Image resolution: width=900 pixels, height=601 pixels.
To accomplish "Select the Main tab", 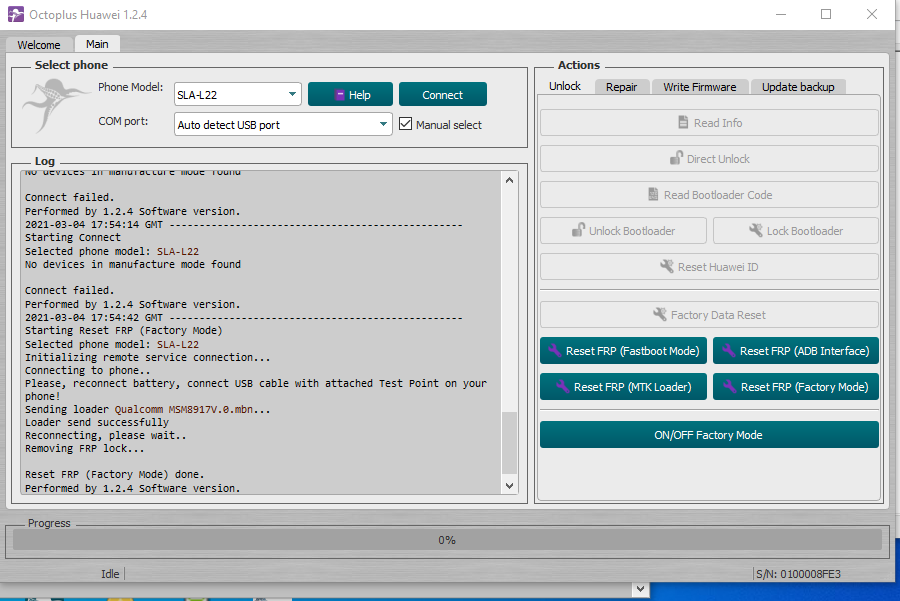I will click(97, 44).
